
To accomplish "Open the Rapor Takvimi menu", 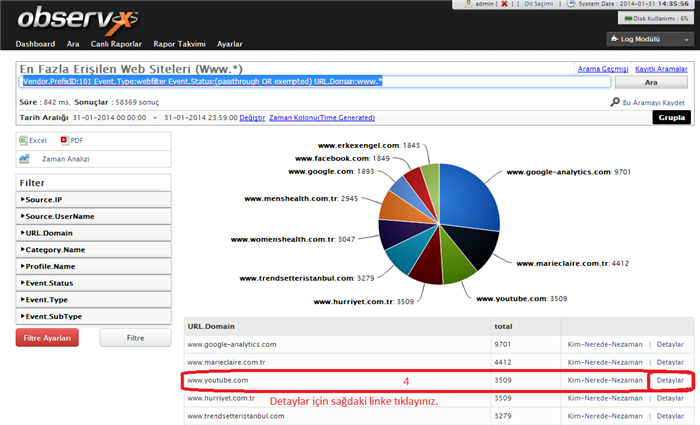I will coord(179,44).
